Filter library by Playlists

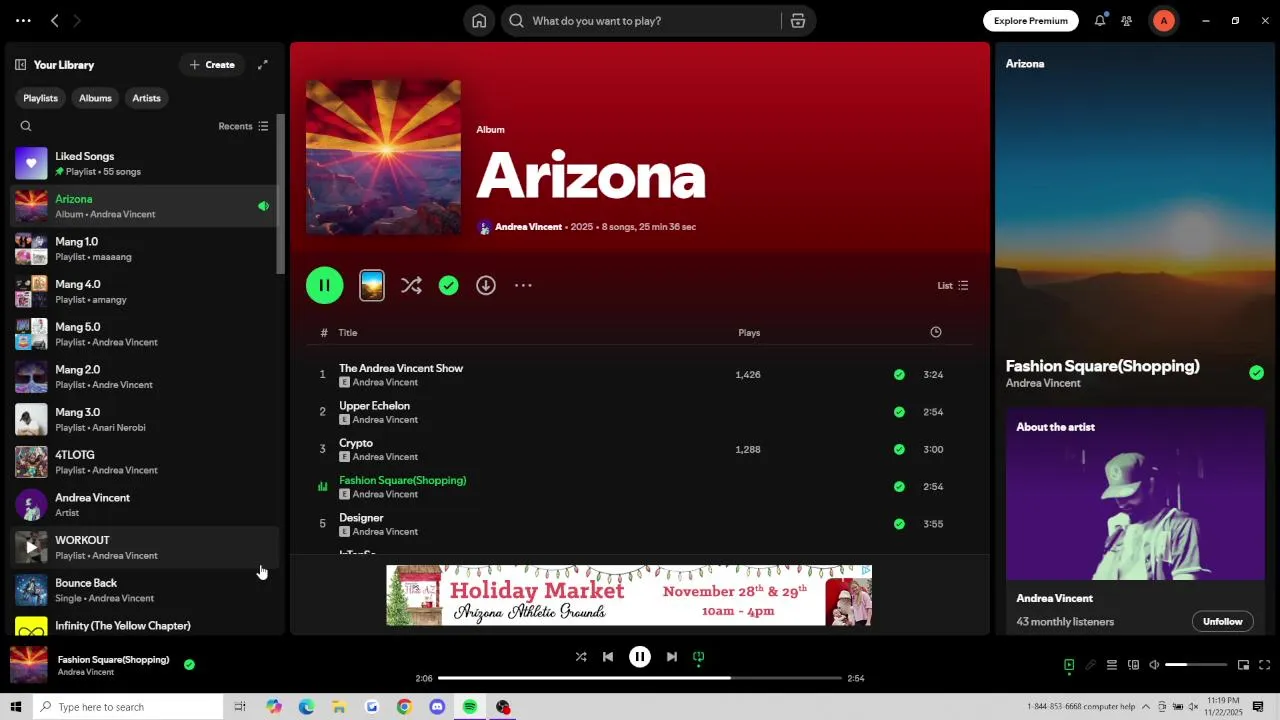tap(40, 98)
